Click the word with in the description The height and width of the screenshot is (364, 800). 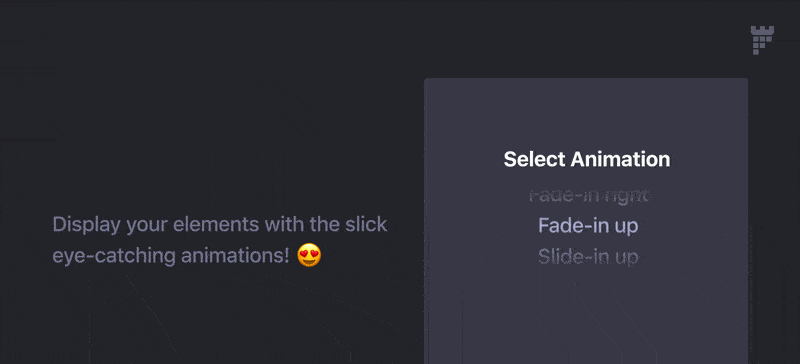coord(303,225)
